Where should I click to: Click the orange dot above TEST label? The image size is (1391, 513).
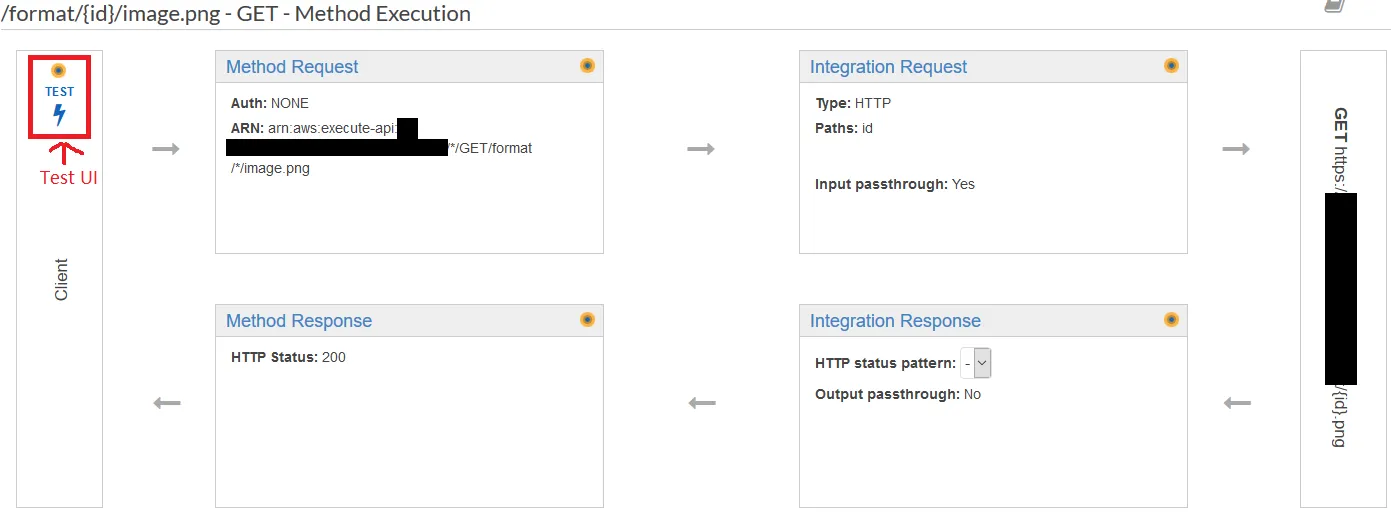point(59,70)
